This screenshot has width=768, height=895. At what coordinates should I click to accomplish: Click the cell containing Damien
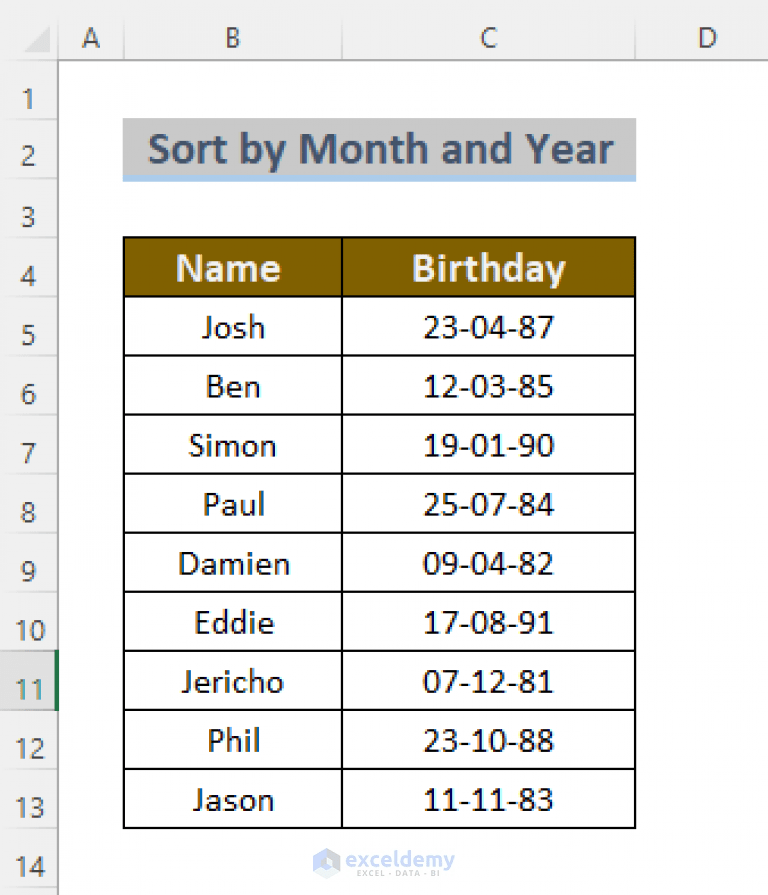point(231,562)
